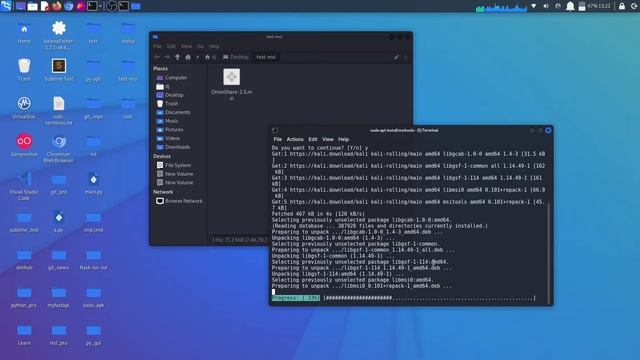Select the flask-tor-tut folder on the desktop
Image resolution: width=640 pixels, height=360 pixels.
pos(93,259)
